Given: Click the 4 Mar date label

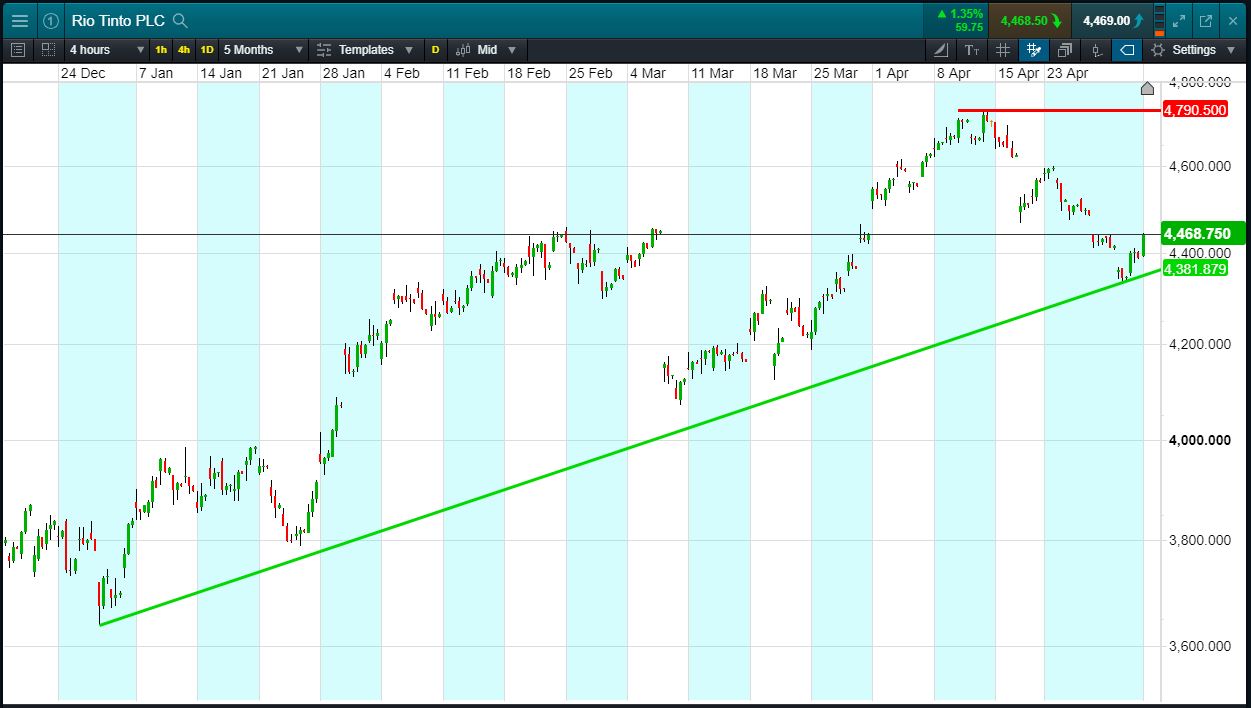Looking at the screenshot, I should click(648, 73).
